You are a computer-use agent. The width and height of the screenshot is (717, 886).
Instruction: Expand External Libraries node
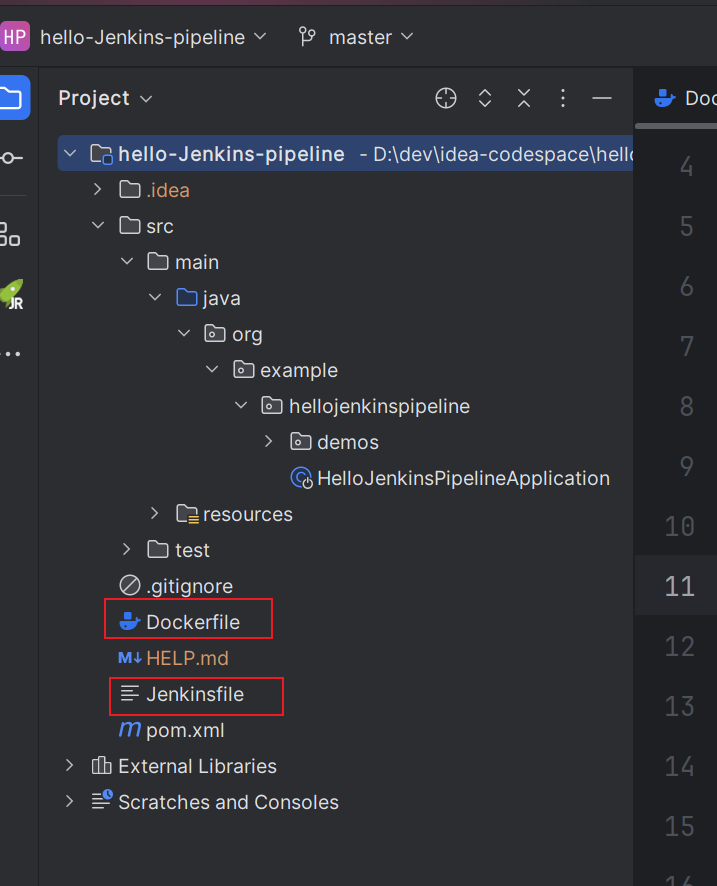[69, 765]
